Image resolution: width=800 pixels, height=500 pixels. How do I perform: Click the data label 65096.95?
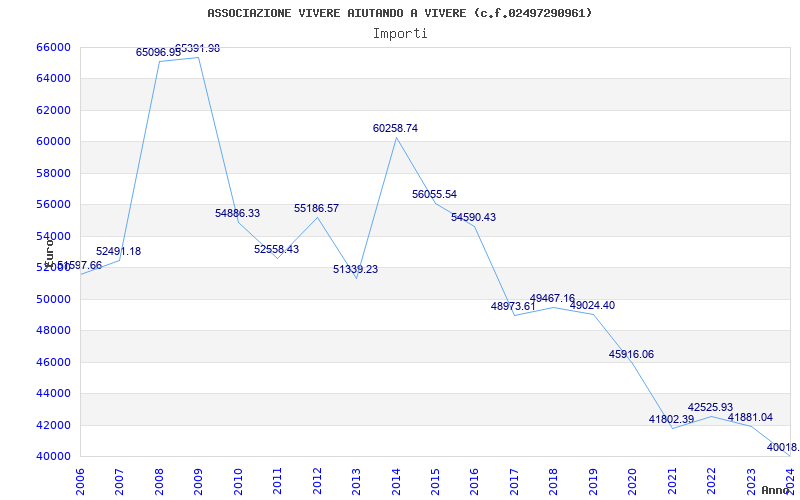pos(158,52)
